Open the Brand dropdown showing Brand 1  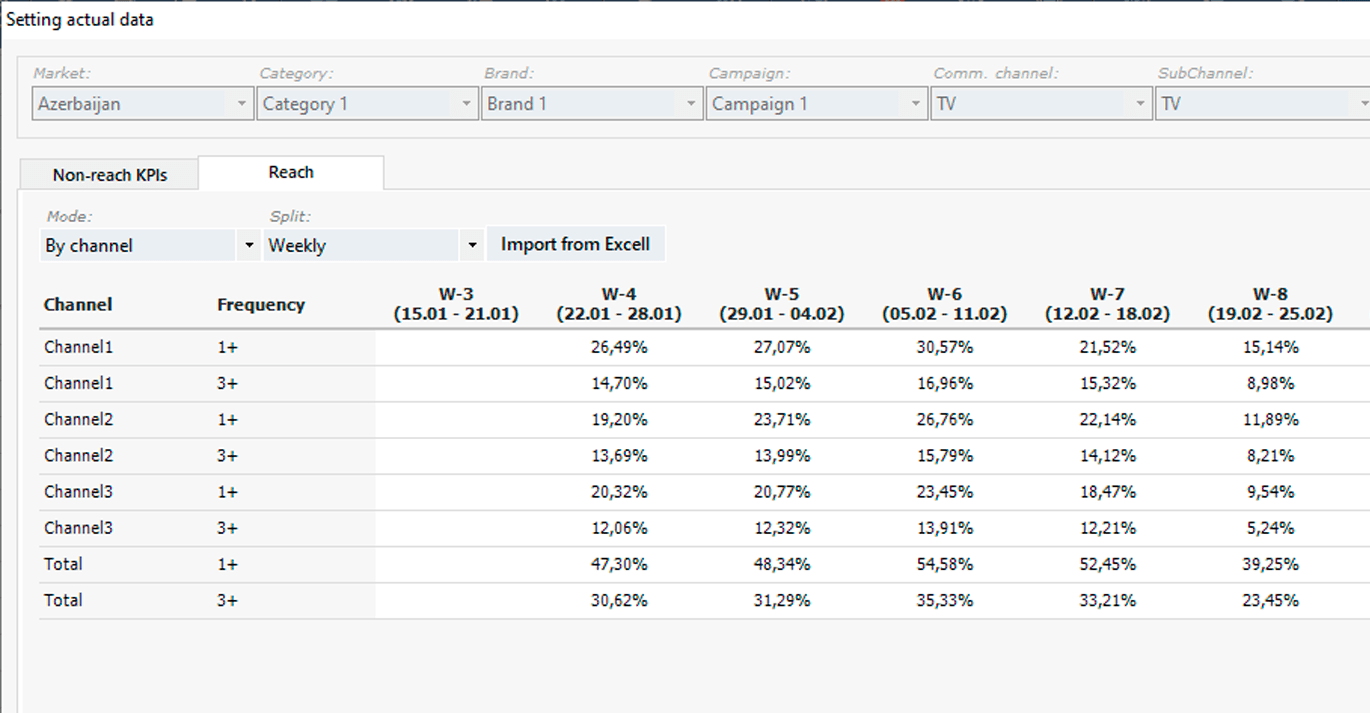tap(592, 104)
